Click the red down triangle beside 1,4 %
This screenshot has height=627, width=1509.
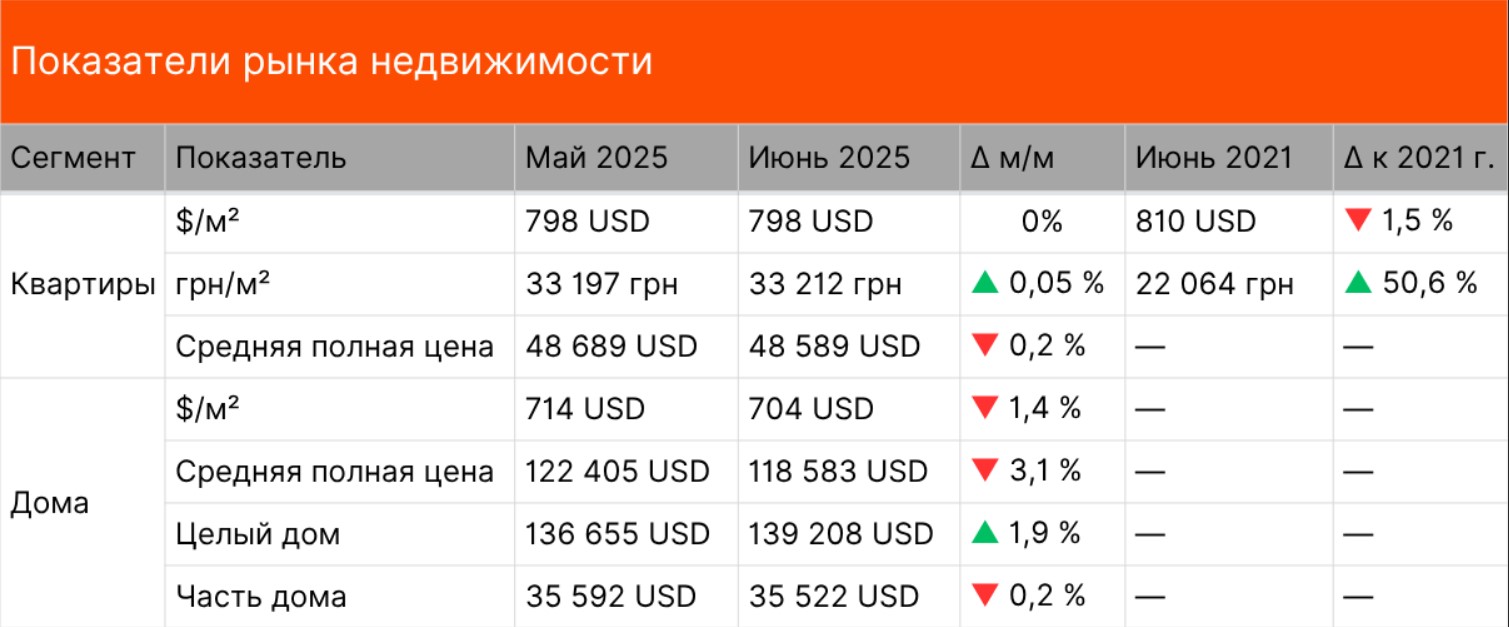[x=985, y=409]
